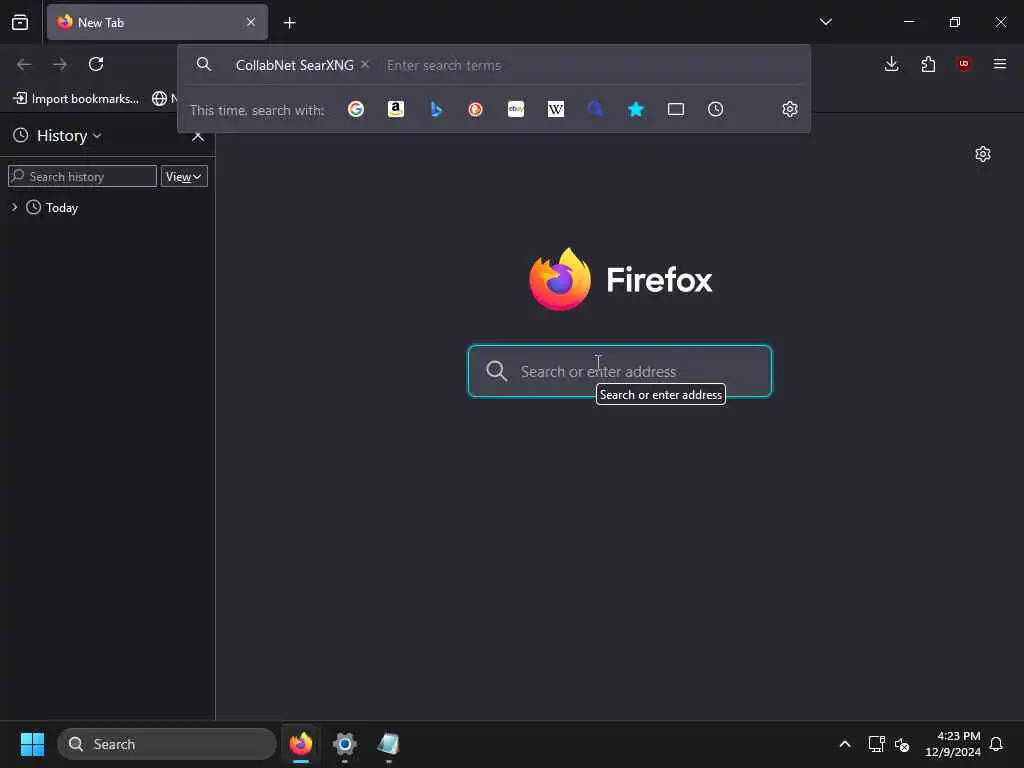Click the address bar search terms field
This screenshot has height=768, width=1024.
pos(591,65)
